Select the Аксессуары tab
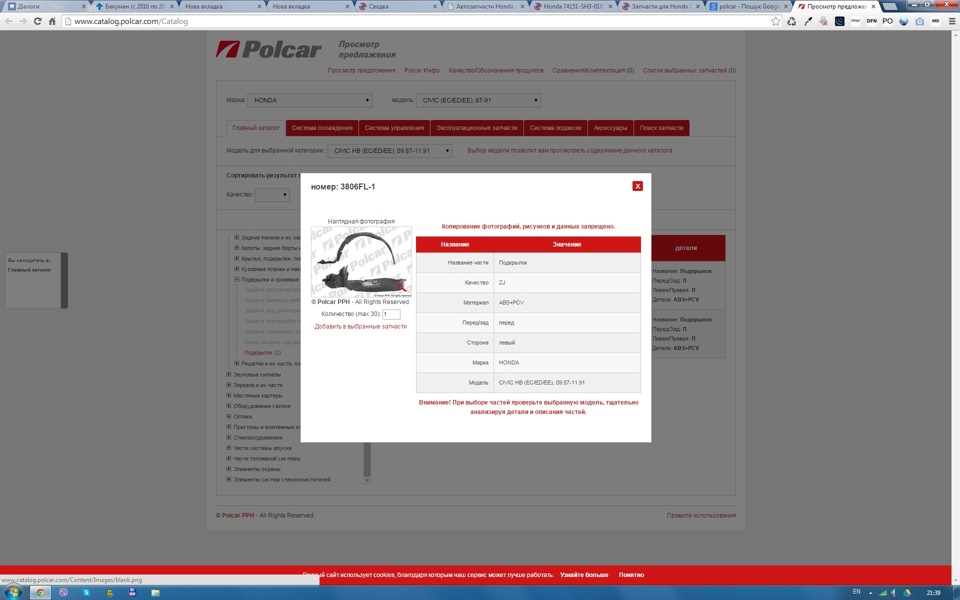This screenshot has height=600, width=960. coord(610,128)
